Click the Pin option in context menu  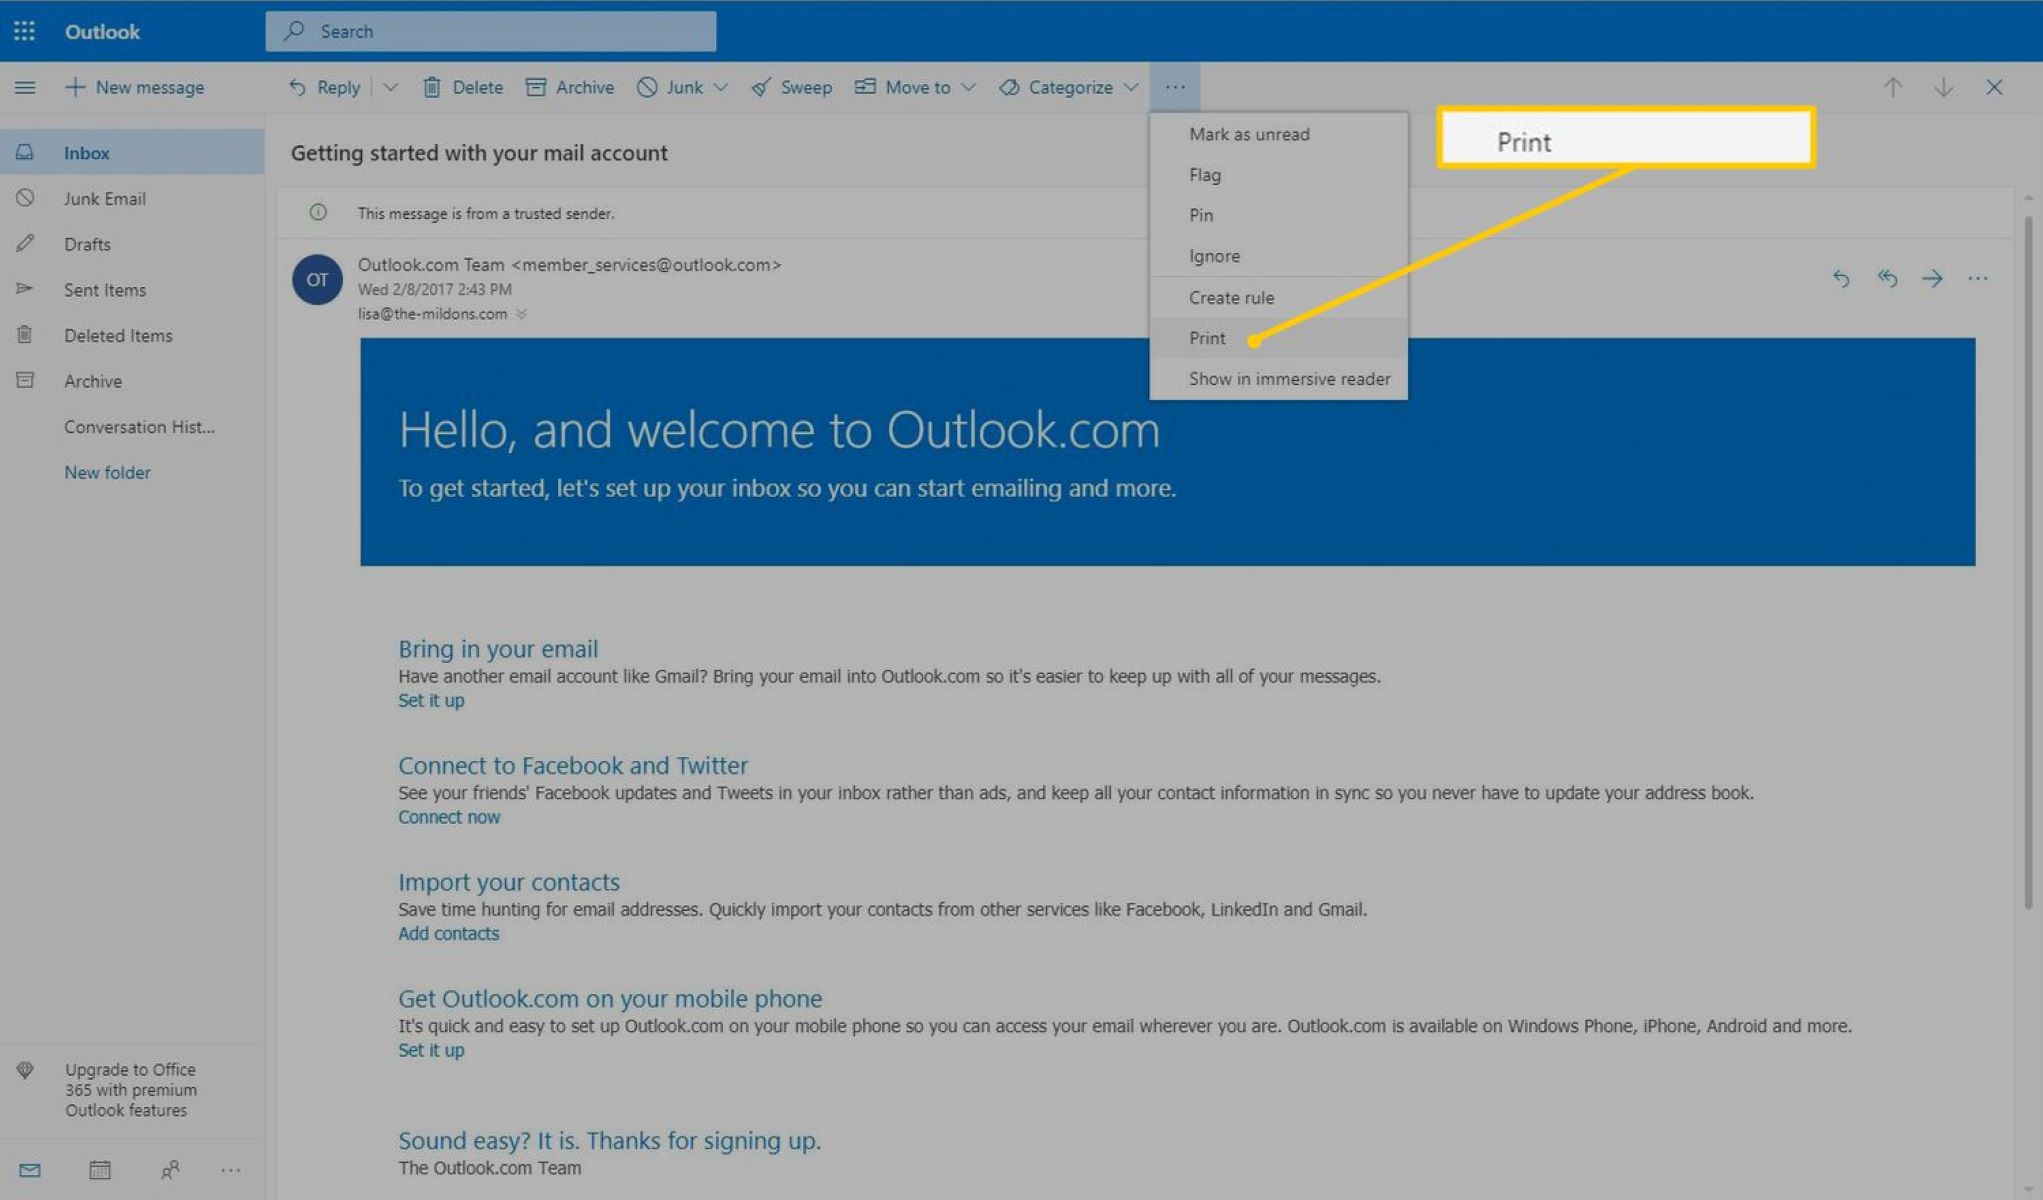pyautogui.click(x=1200, y=214)
